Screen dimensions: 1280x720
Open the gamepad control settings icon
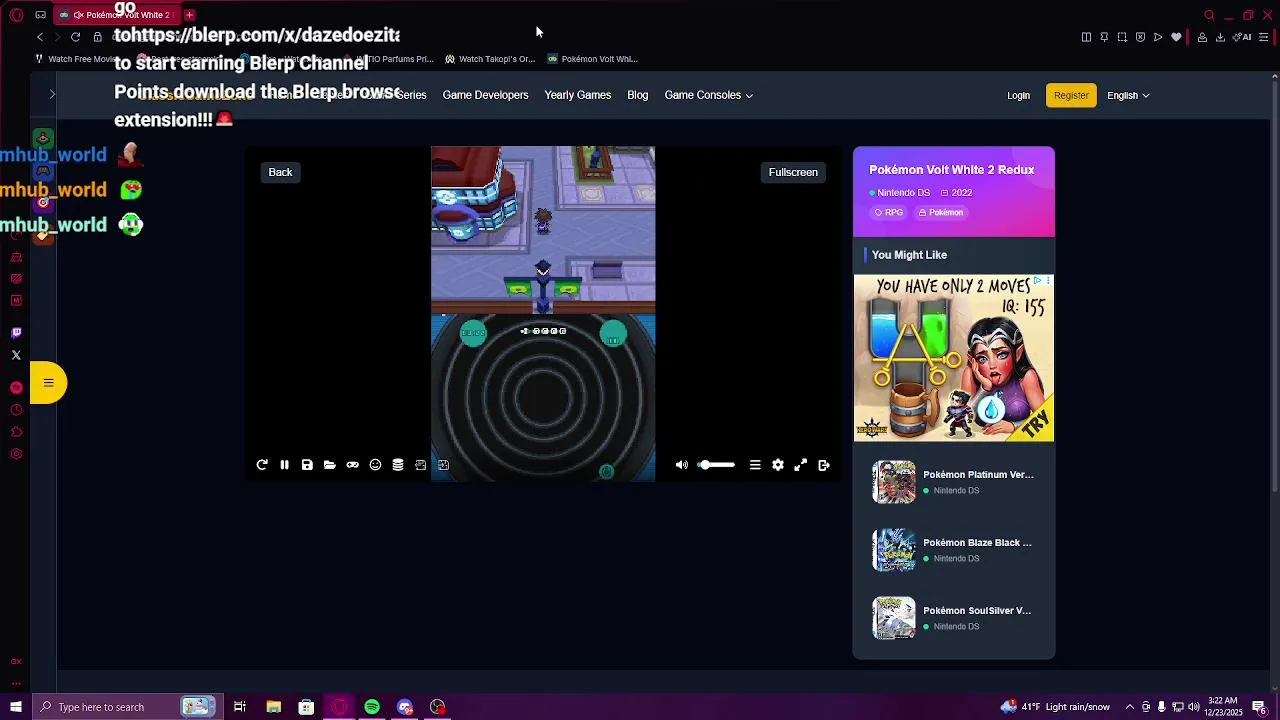point(352,465)
